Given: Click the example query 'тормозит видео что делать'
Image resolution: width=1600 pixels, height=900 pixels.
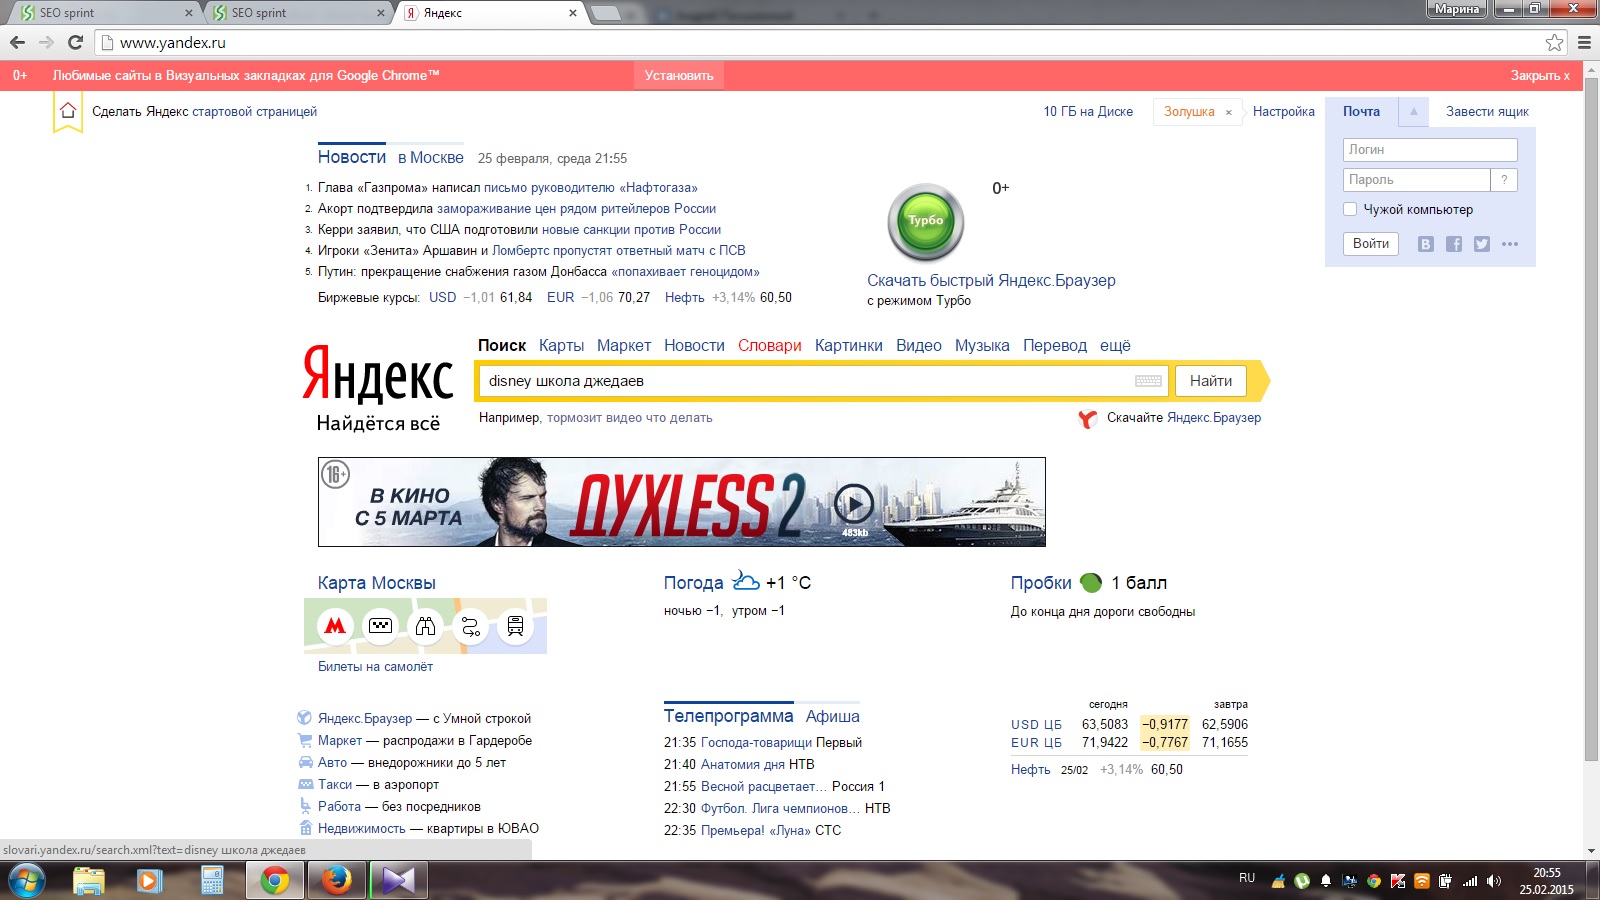Looking at the screenshot, I should tap(630, 418).
